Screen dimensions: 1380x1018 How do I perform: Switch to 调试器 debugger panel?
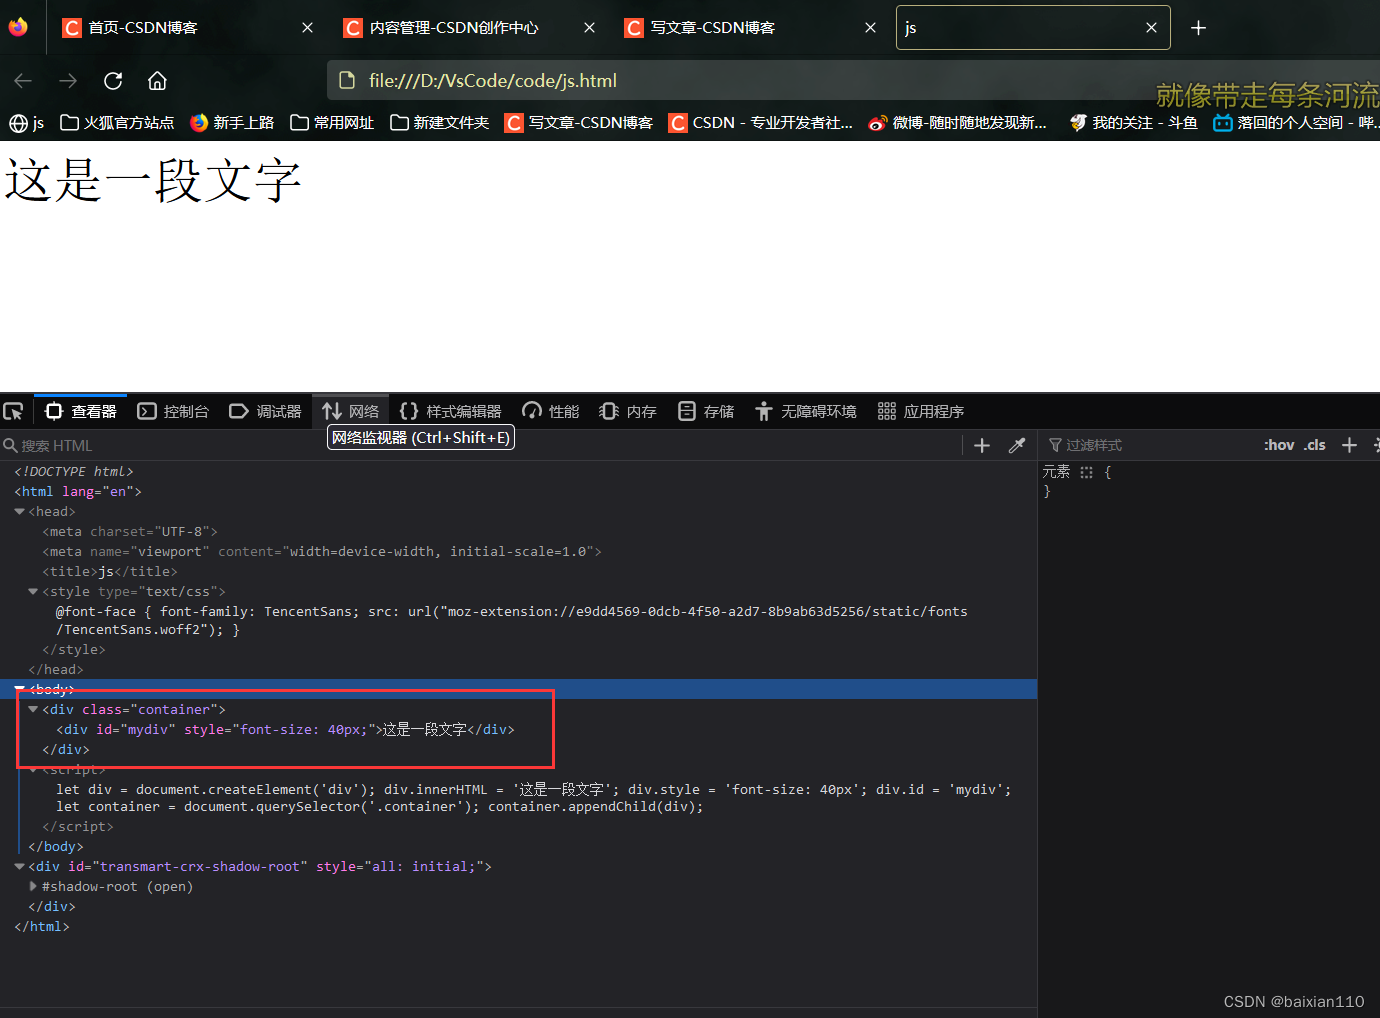point(266,411)
